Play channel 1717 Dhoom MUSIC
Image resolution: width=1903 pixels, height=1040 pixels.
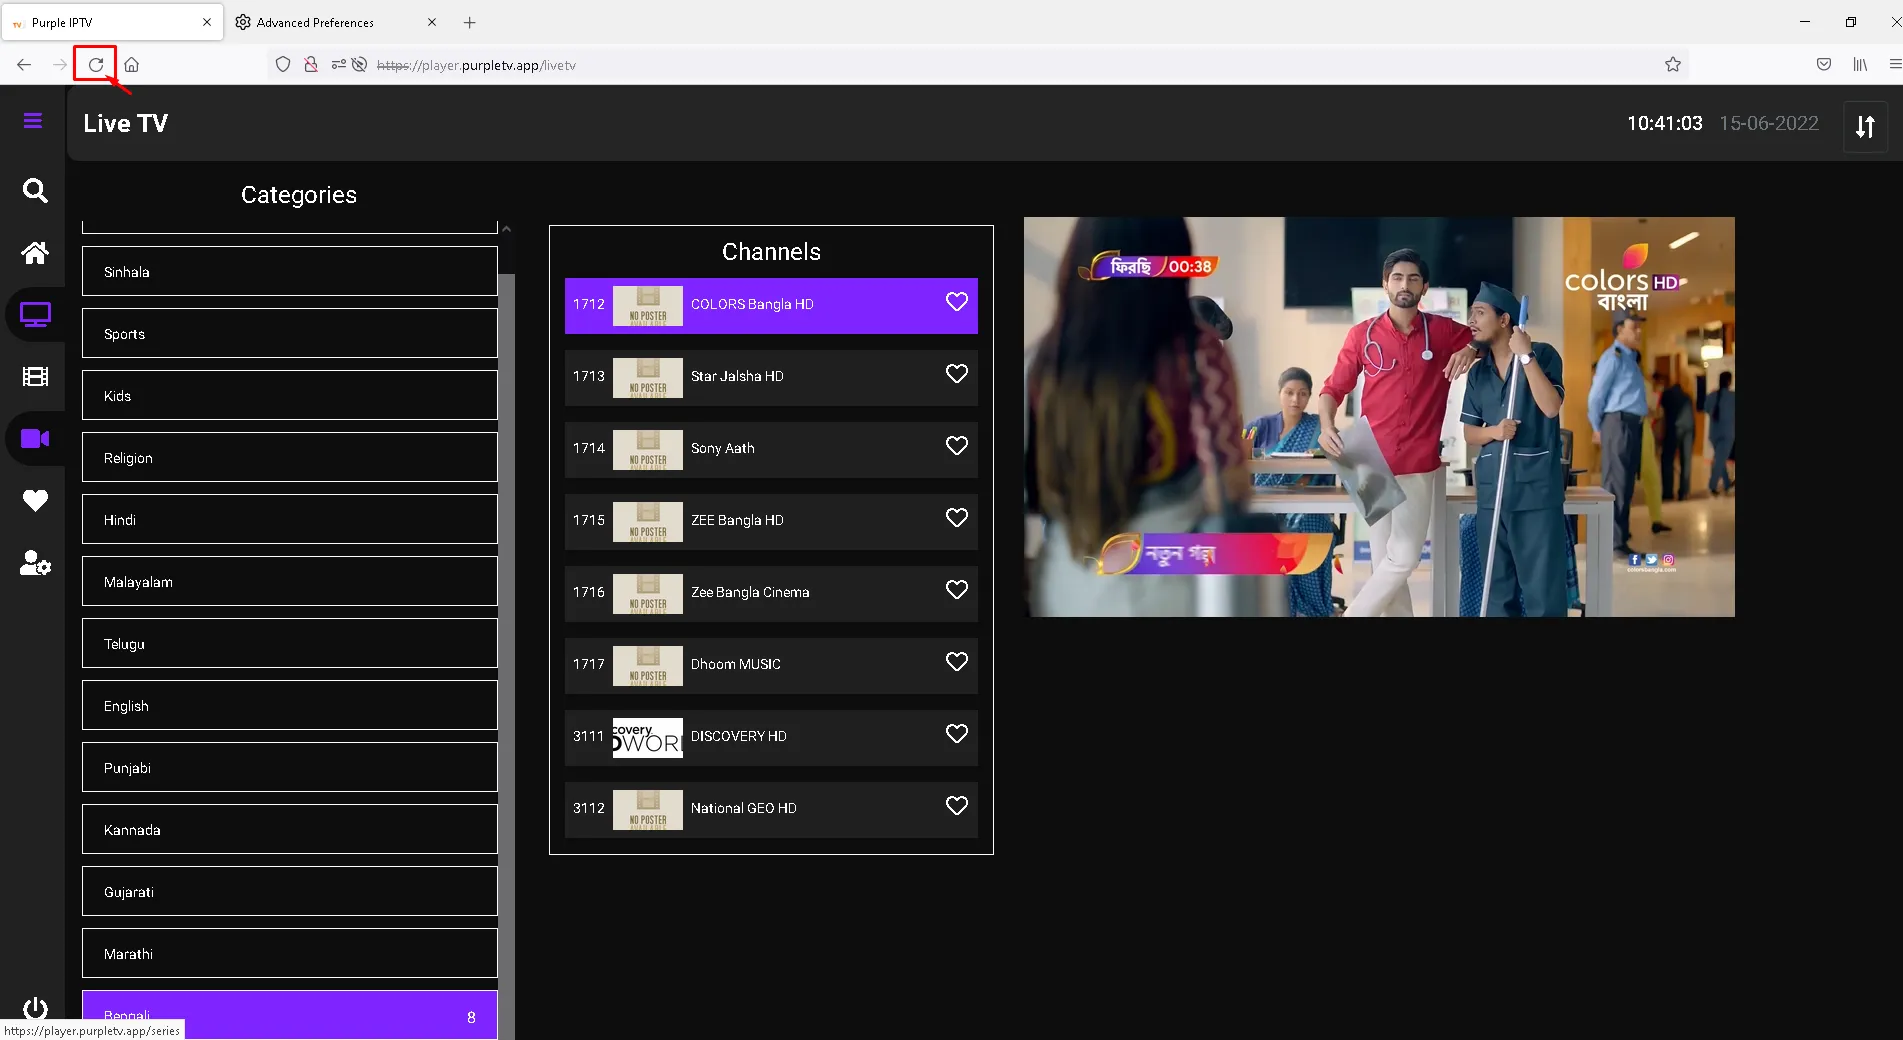[771, 665]
